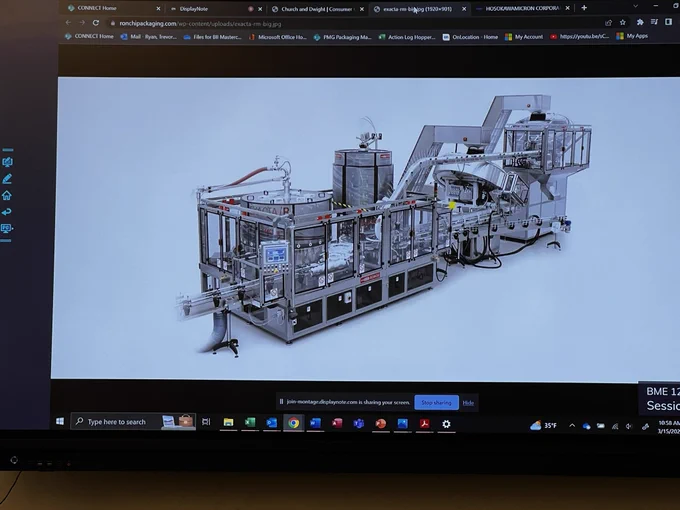
Task: Open the tab search dropdown arrow
Action: tap(635, 7)
